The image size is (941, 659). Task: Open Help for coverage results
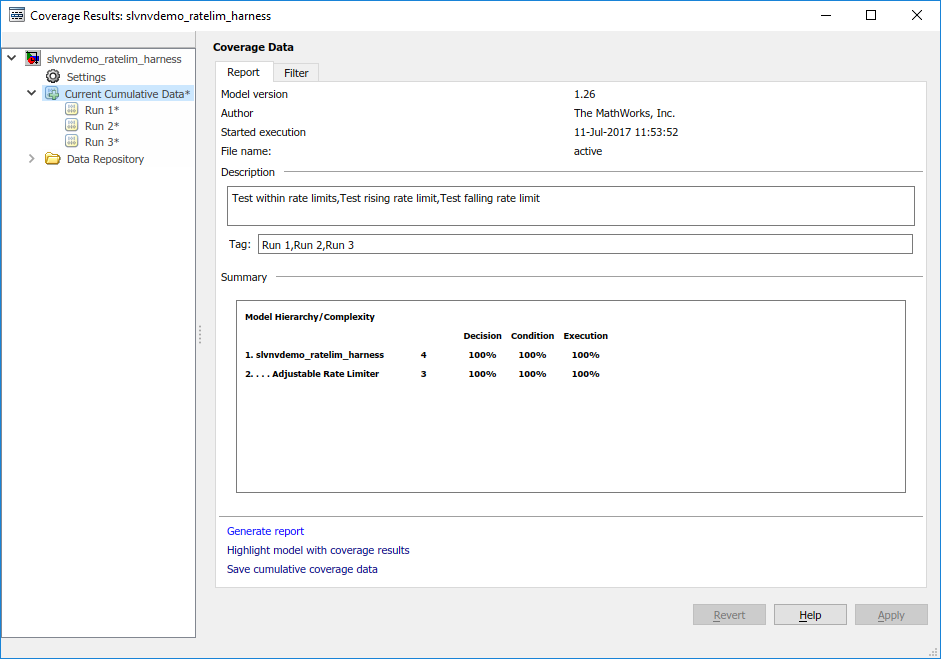coord(810,615)
